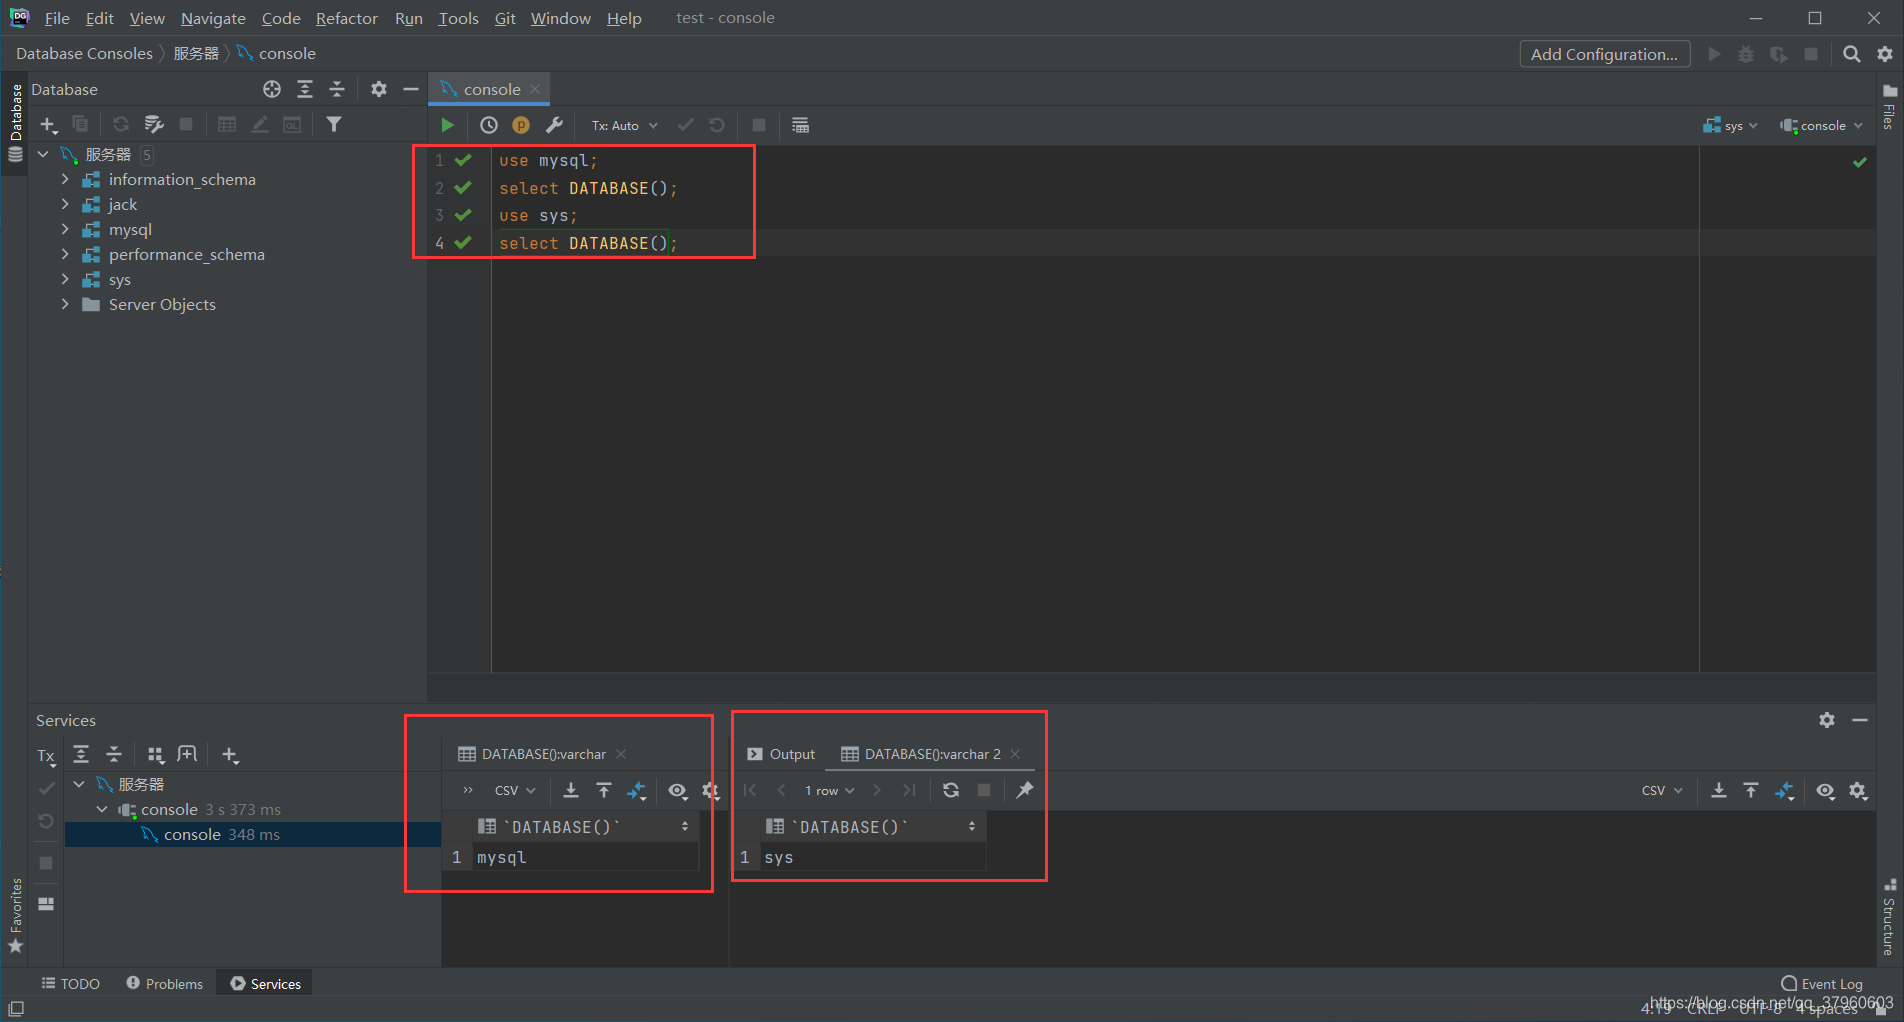The width and height of the screenshot is (1904, 1022).
Task: Enable Group Data Sources in Services panel
Action: coord(155,754)
